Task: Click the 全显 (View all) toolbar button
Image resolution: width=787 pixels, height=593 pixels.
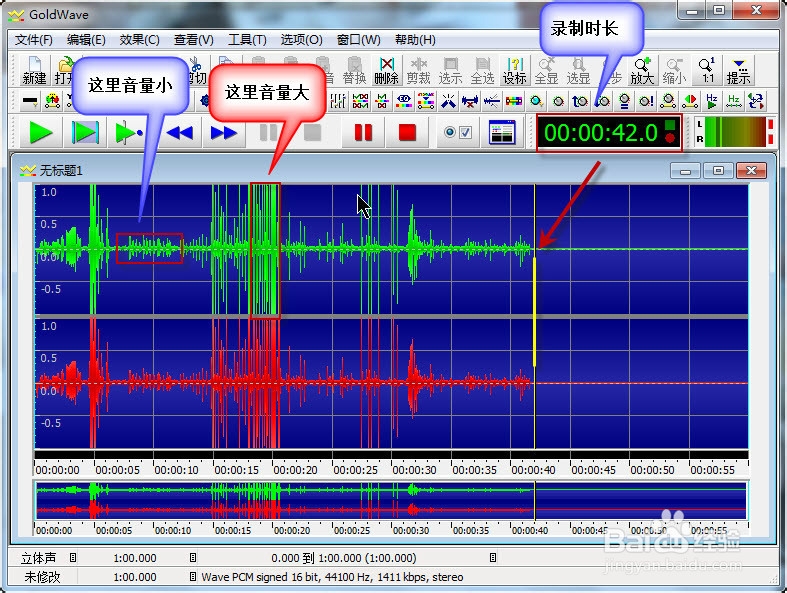Action: click(x=546, y=70)
